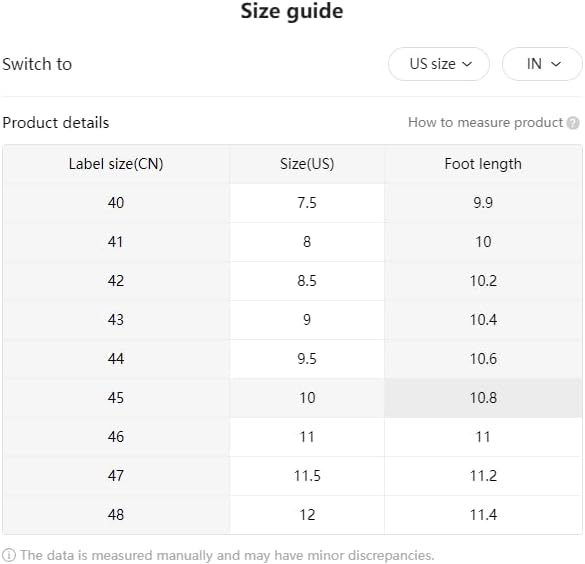Click the Size guide heading

(x=292, y=11)
